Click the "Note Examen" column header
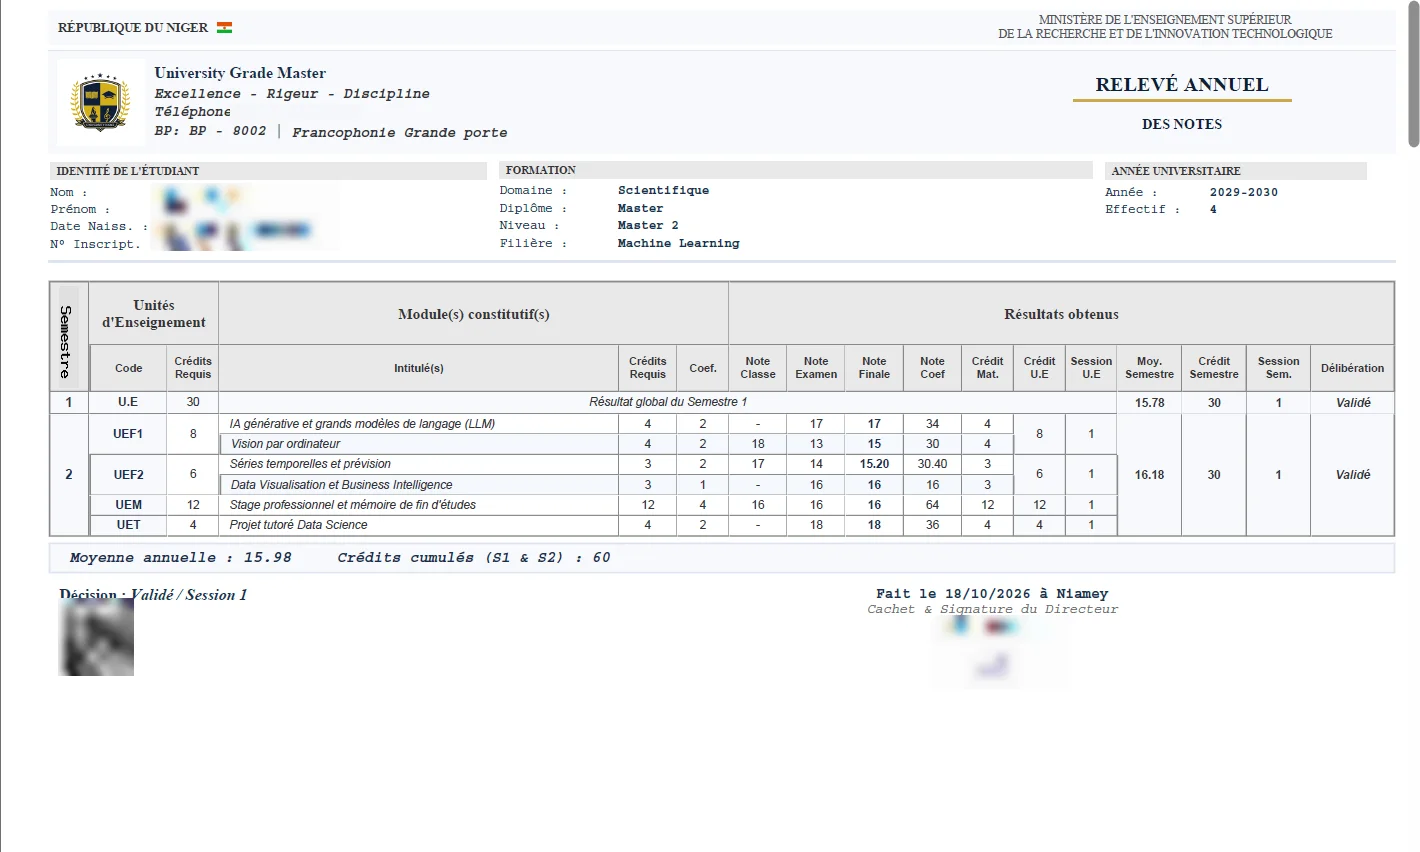 click(x=816, y=368)
